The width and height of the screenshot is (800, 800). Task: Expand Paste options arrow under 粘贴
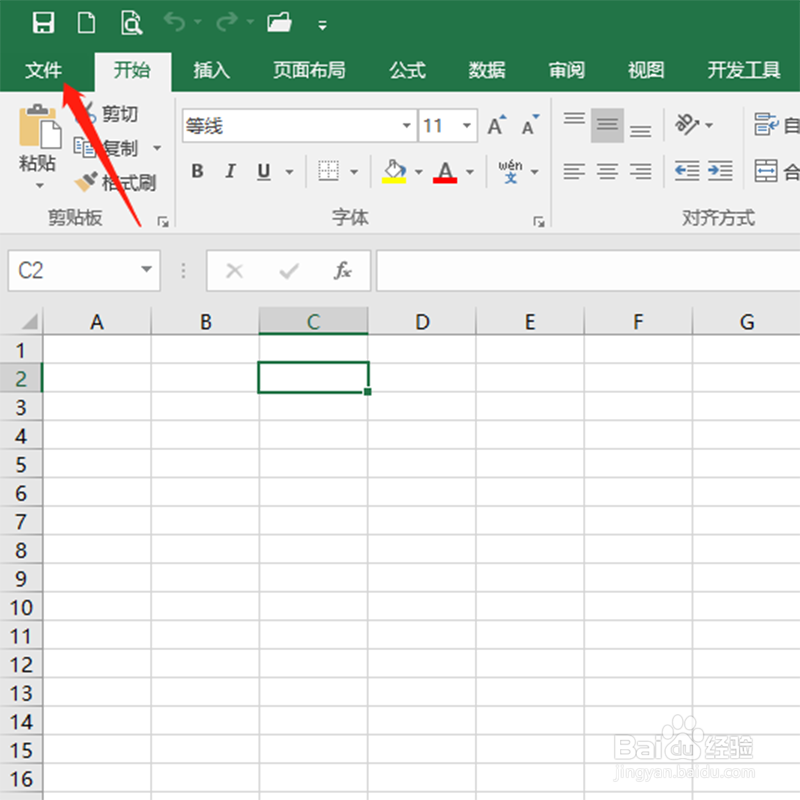(x=40, y=186)
